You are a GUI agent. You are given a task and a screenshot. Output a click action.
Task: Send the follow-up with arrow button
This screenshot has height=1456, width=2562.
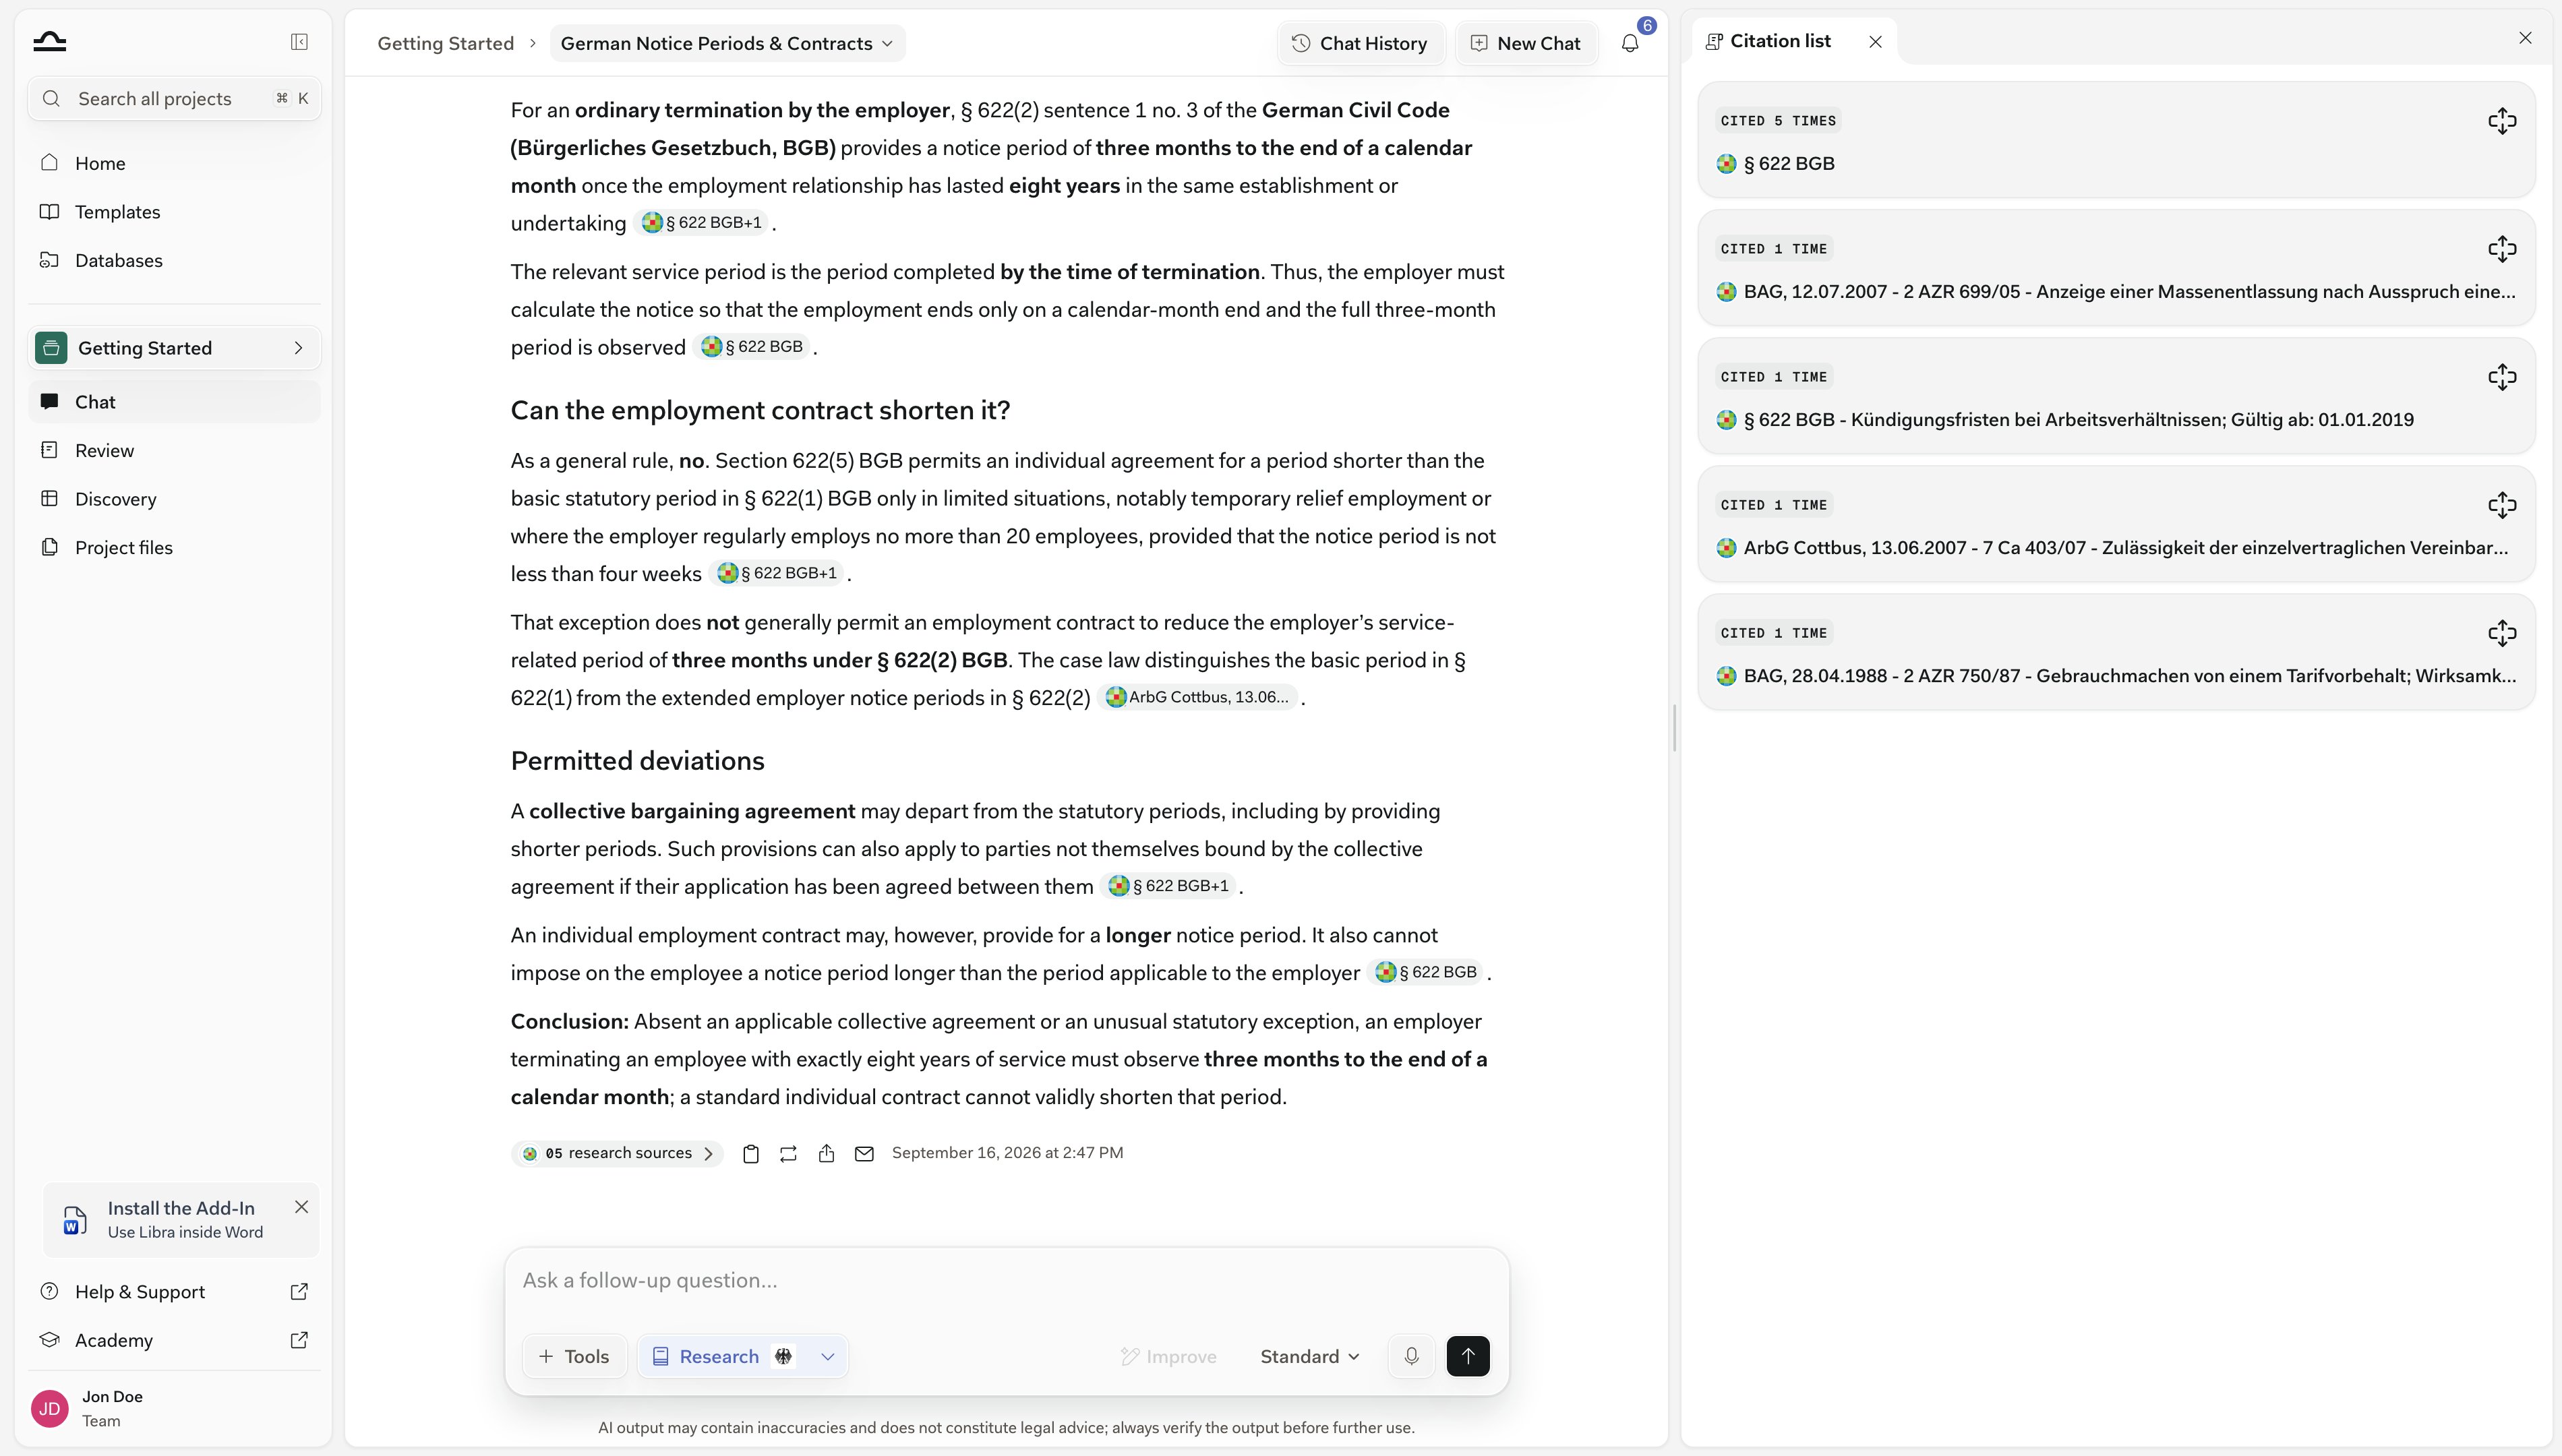click(x=1468, y=1356)
